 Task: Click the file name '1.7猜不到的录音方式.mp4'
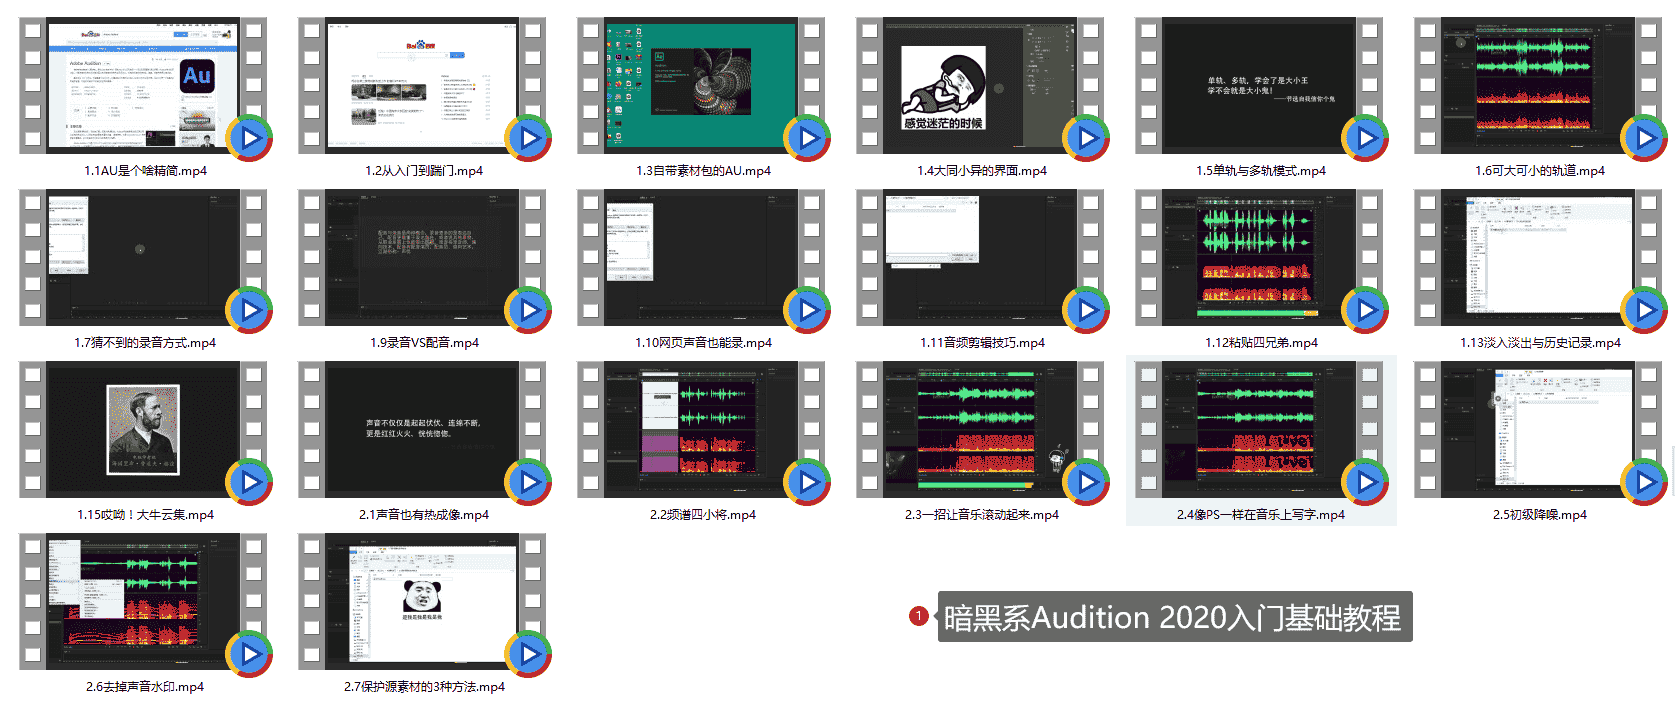point(145,343)
